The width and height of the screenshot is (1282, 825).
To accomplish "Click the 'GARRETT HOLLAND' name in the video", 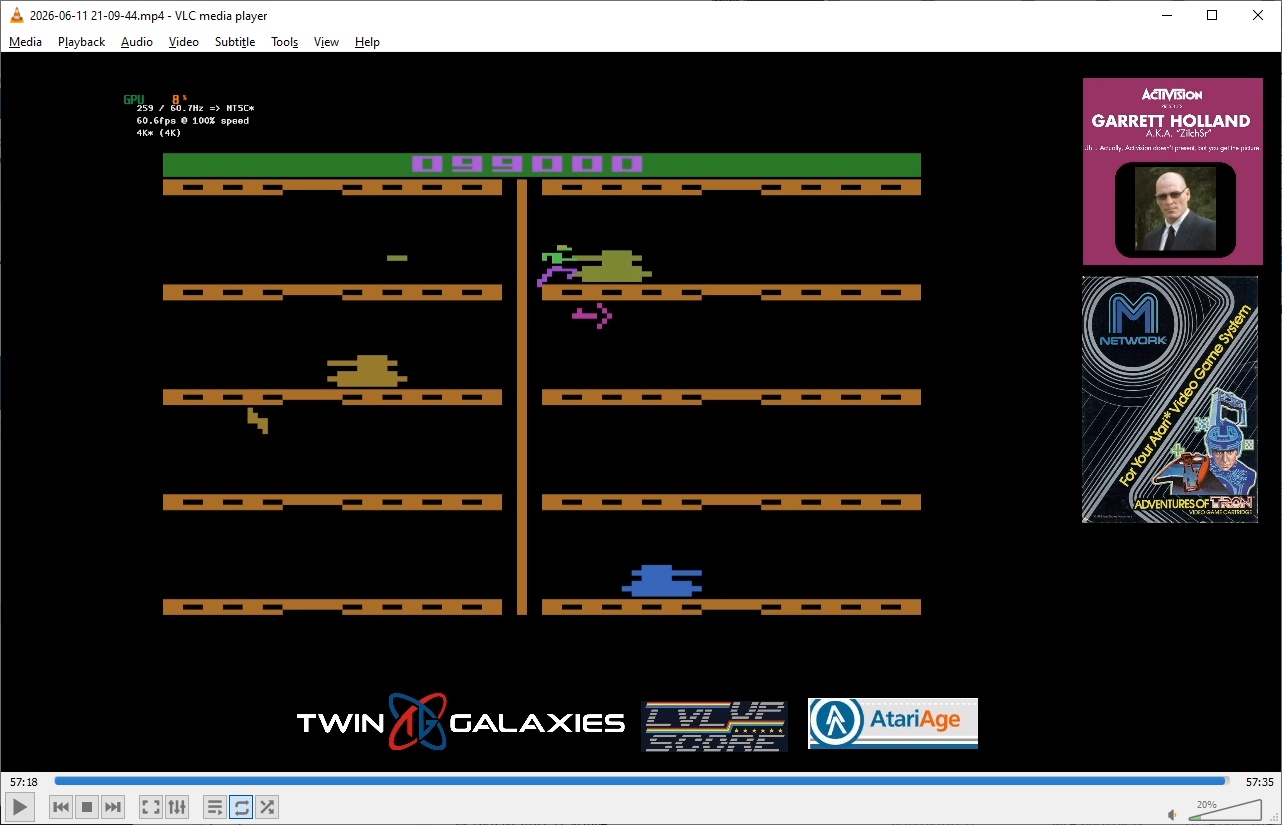I will 1170,121.
